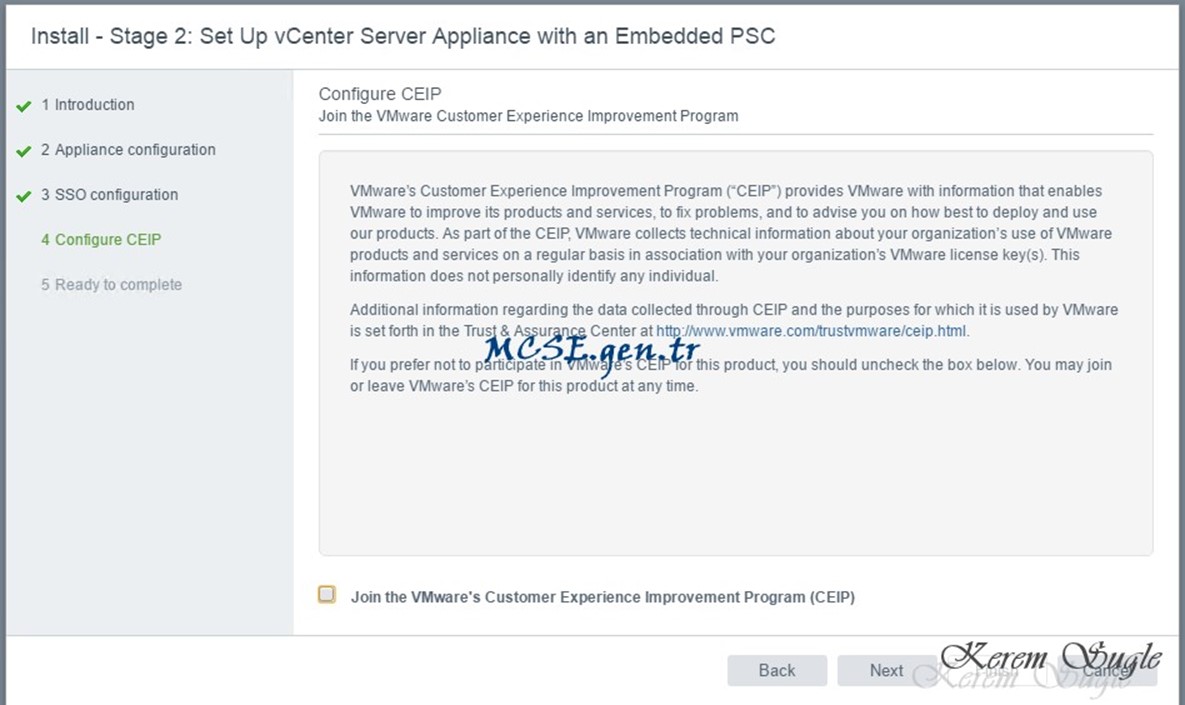Click the Install - Stage 2 wizard title
Viewport: 1185px width, 705px height.
(x=403, y=36)
